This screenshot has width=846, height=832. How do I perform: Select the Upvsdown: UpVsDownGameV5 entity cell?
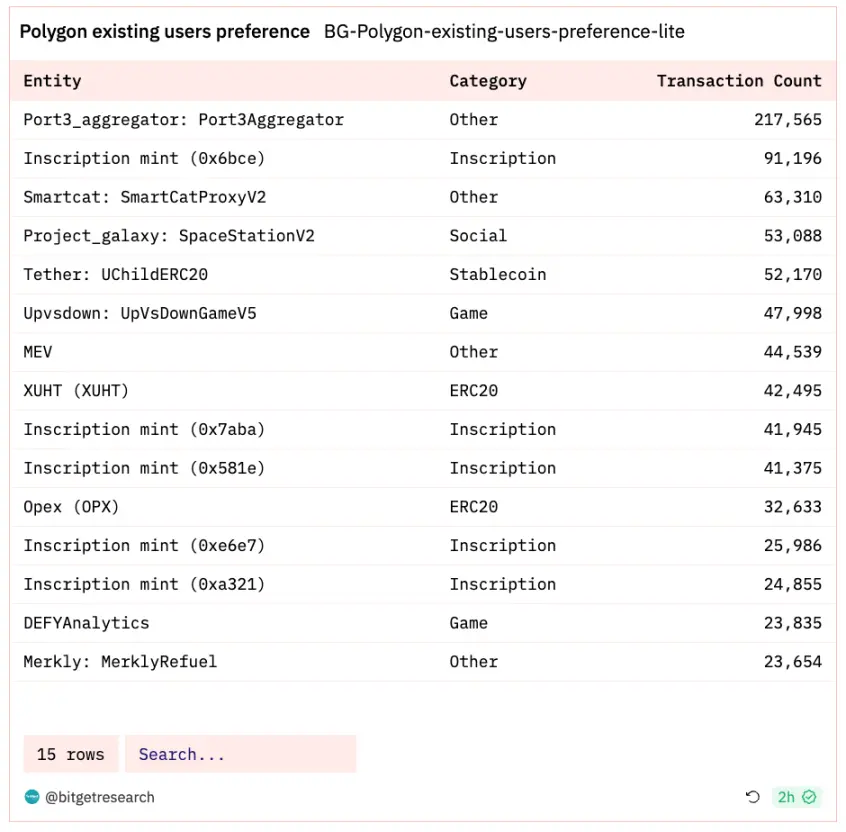click(140, 313)
